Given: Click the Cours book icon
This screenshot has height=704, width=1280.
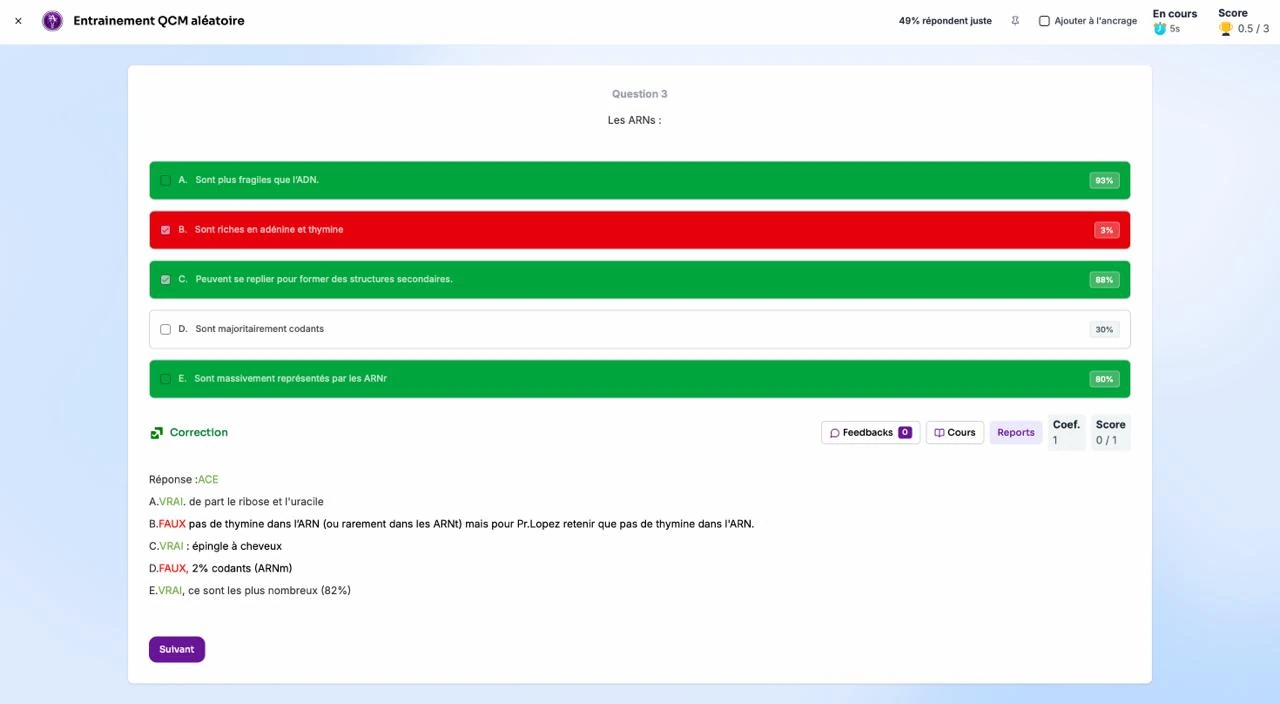Looking at the screenshot, I should point(939,433).
